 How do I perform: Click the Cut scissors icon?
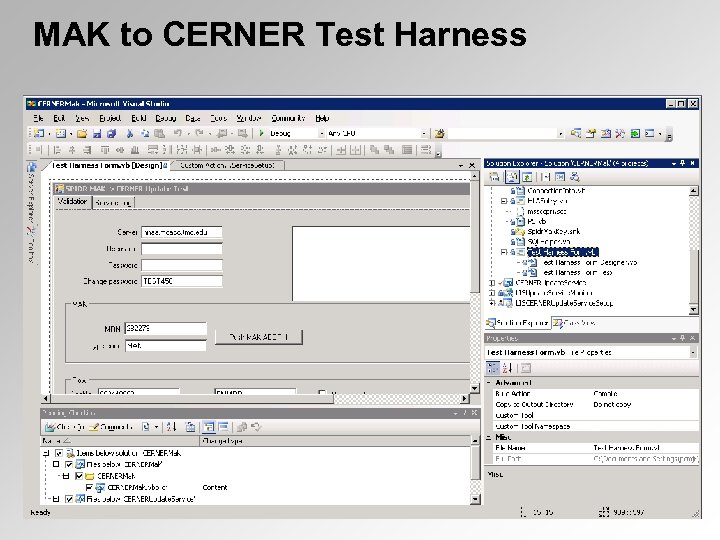pos(130,134)
